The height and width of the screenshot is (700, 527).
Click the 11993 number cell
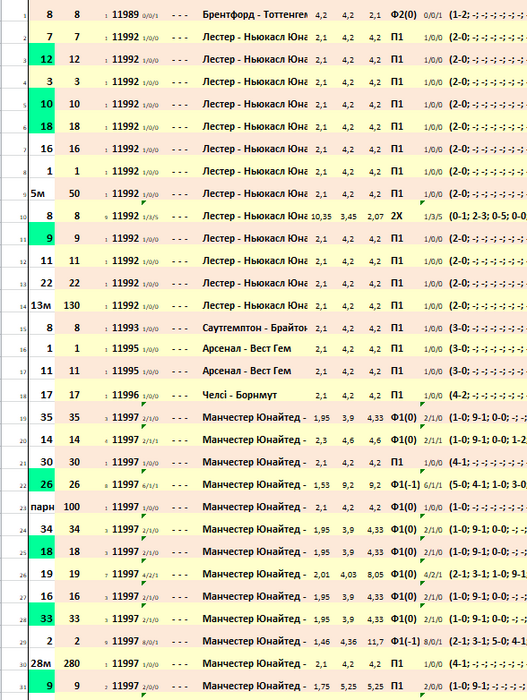(125, 328)
